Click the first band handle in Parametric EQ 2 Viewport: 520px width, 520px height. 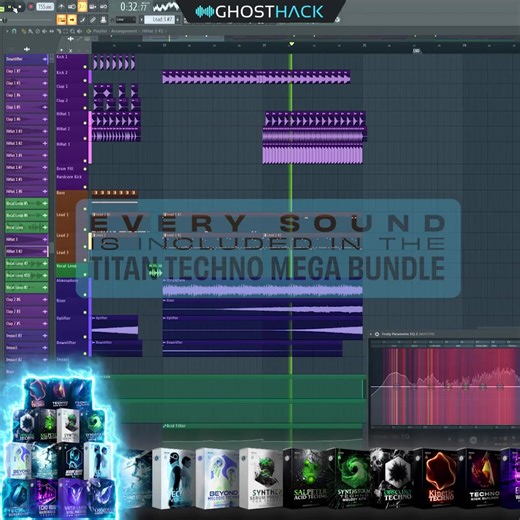point(396,388)
